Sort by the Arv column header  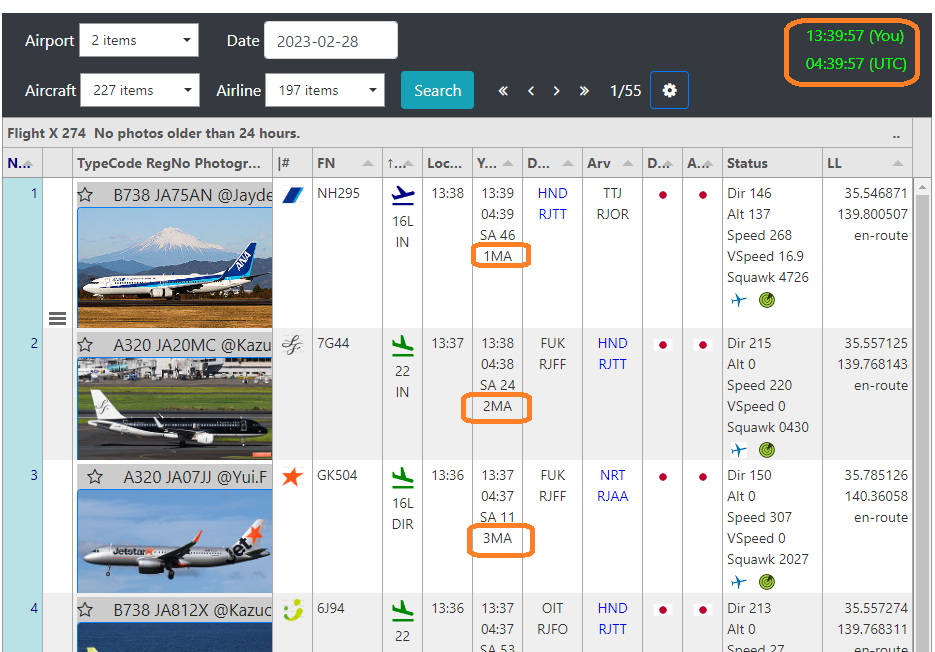[x=612, y=163]
